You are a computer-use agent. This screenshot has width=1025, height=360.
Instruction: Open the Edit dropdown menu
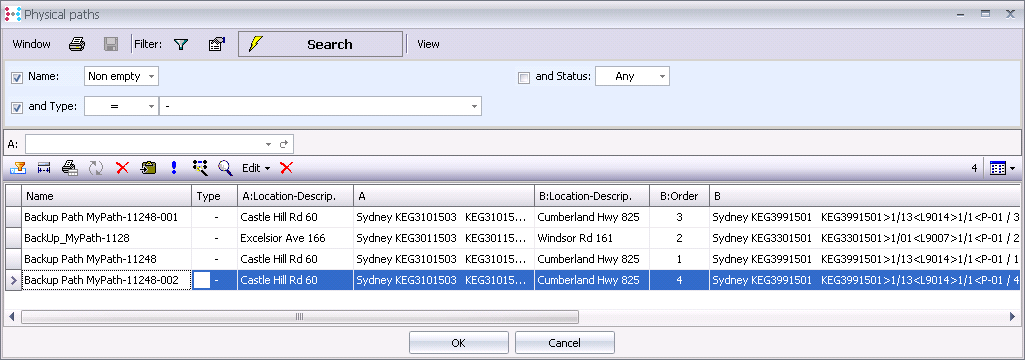click(x=256, y=168)
